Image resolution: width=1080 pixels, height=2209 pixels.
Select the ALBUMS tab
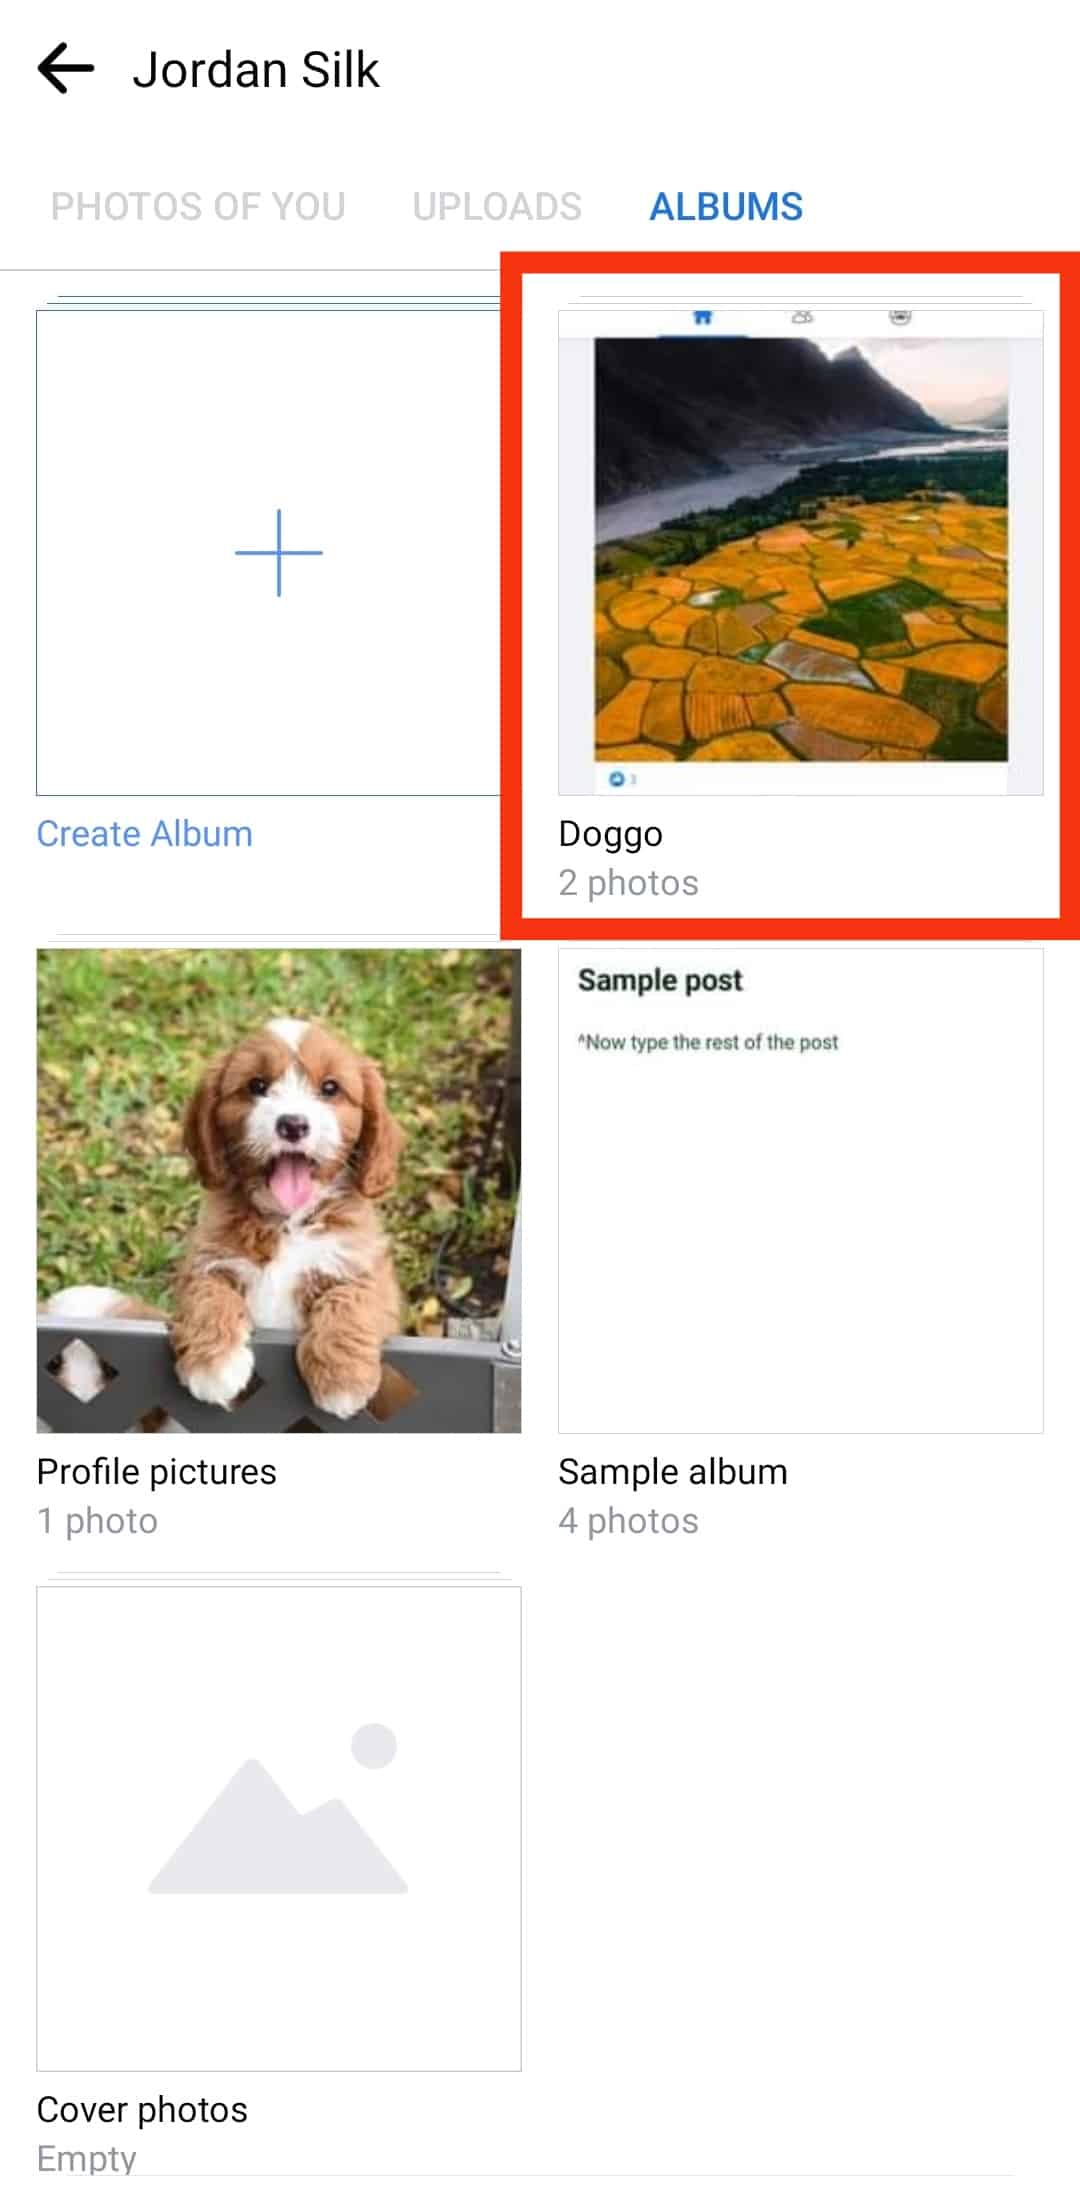click(726, 207)
